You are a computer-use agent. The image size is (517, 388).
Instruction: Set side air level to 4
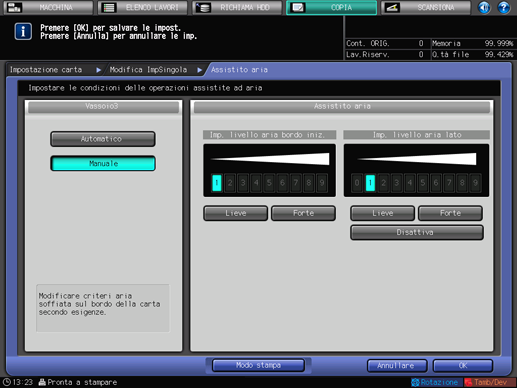(410, 183)
